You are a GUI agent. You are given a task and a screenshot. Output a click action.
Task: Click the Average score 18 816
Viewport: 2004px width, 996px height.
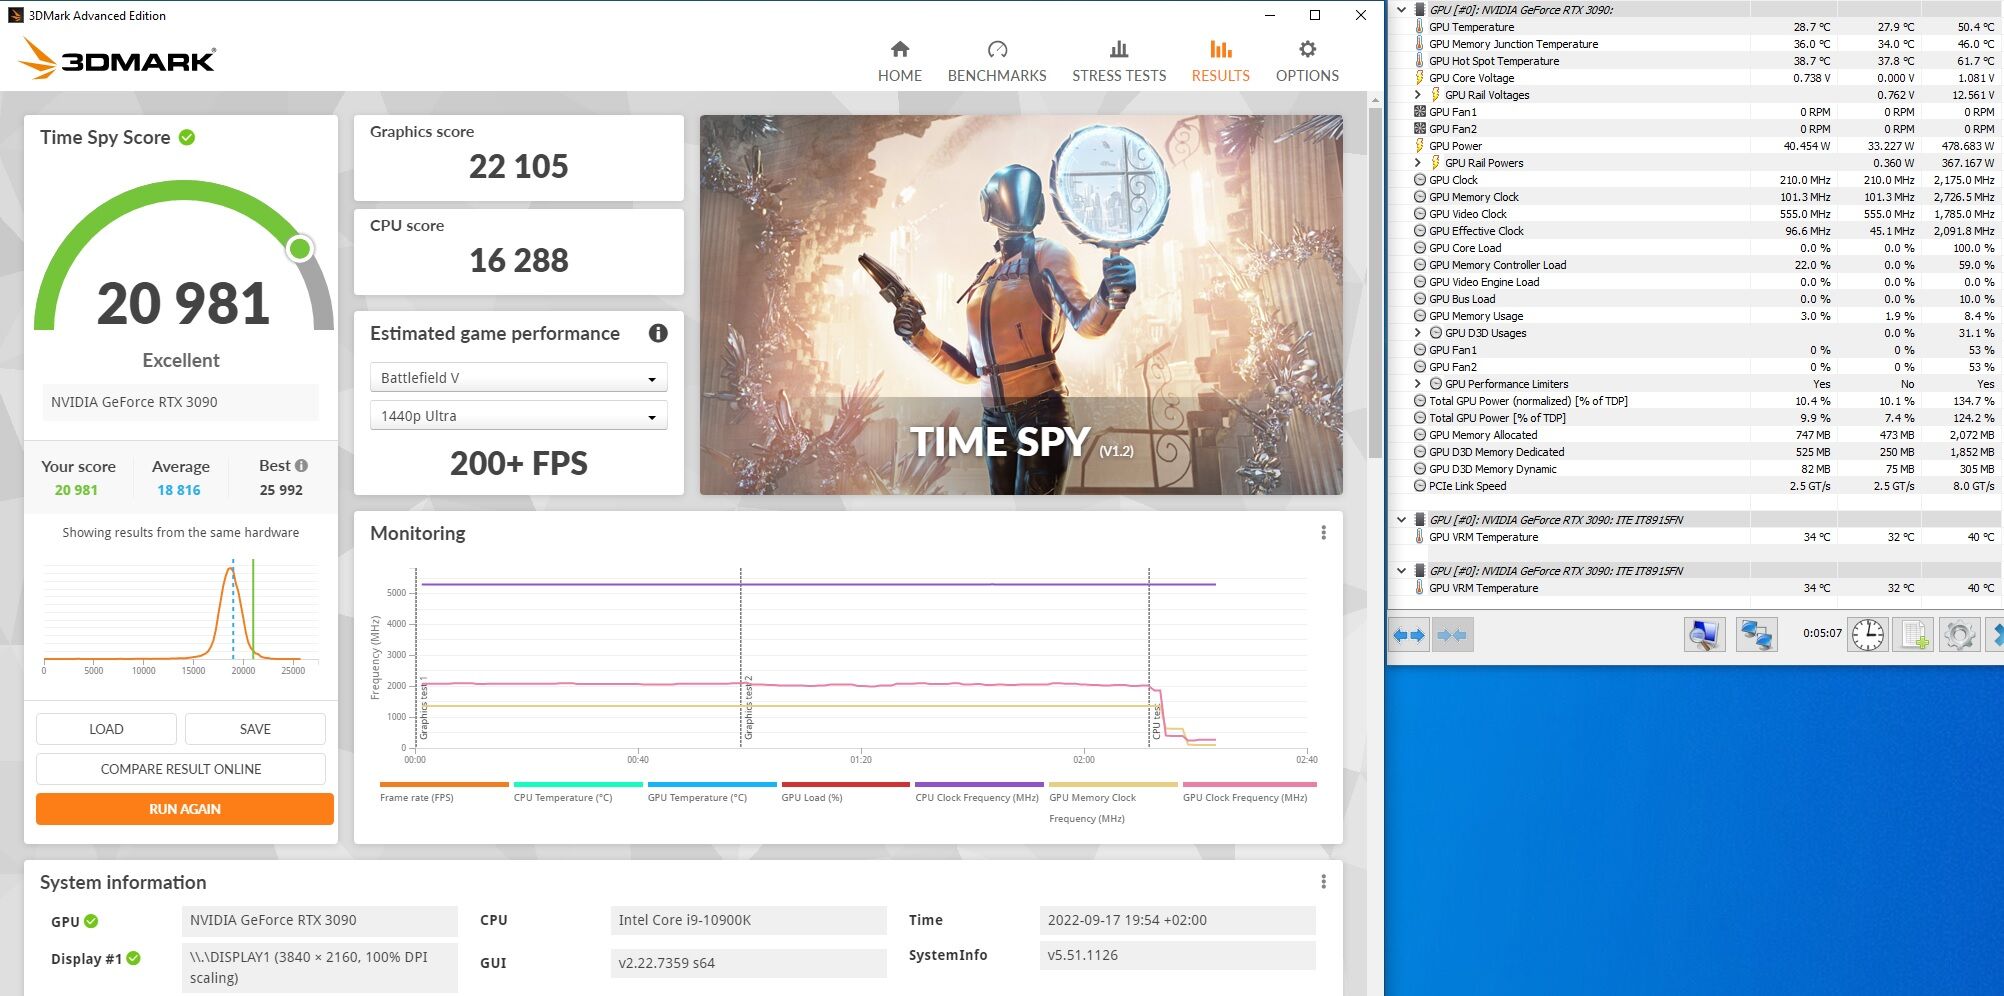coord(179,490)
